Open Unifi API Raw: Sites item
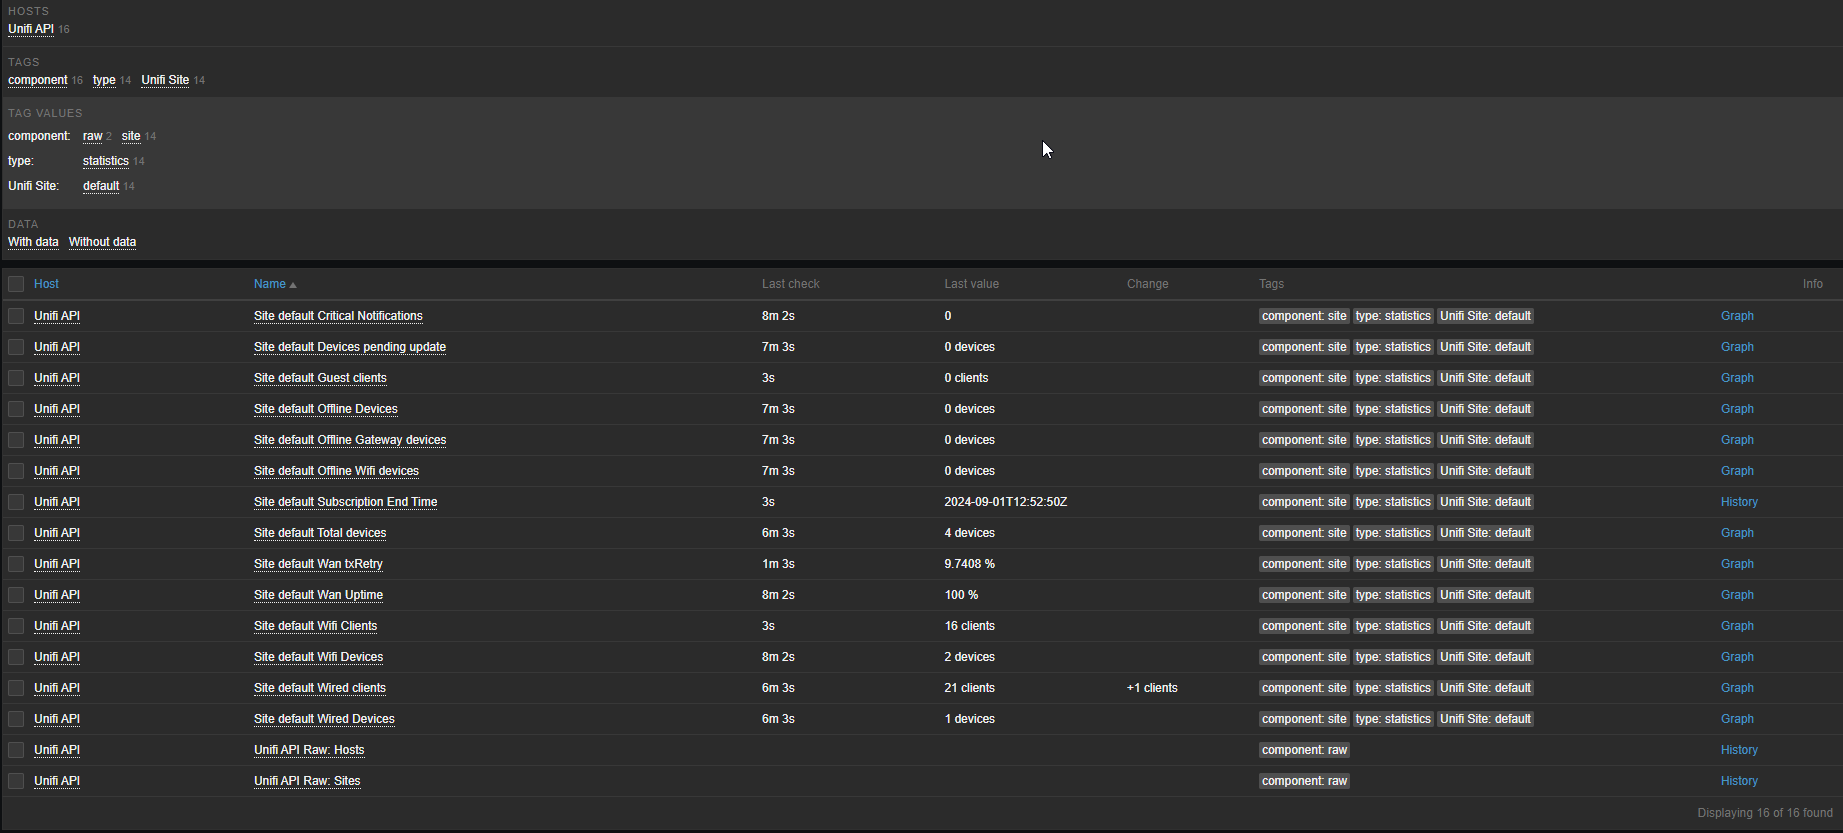Screen dimensions: 1843x833 click(307, 781)
